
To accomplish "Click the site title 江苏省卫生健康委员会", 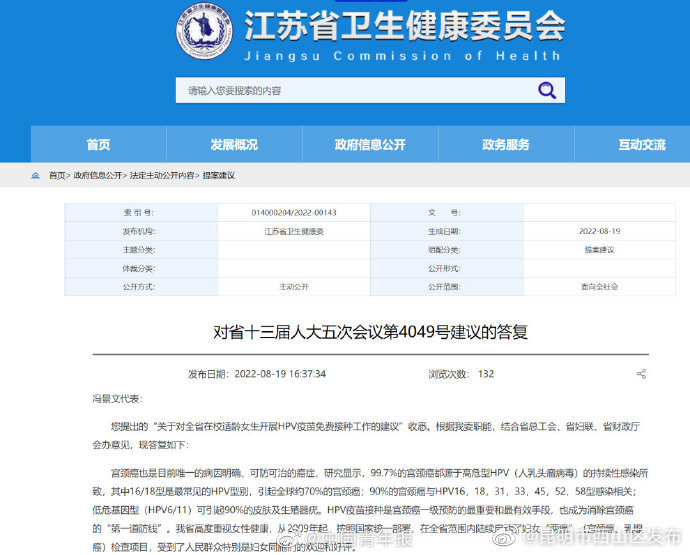I will (405, 26).
